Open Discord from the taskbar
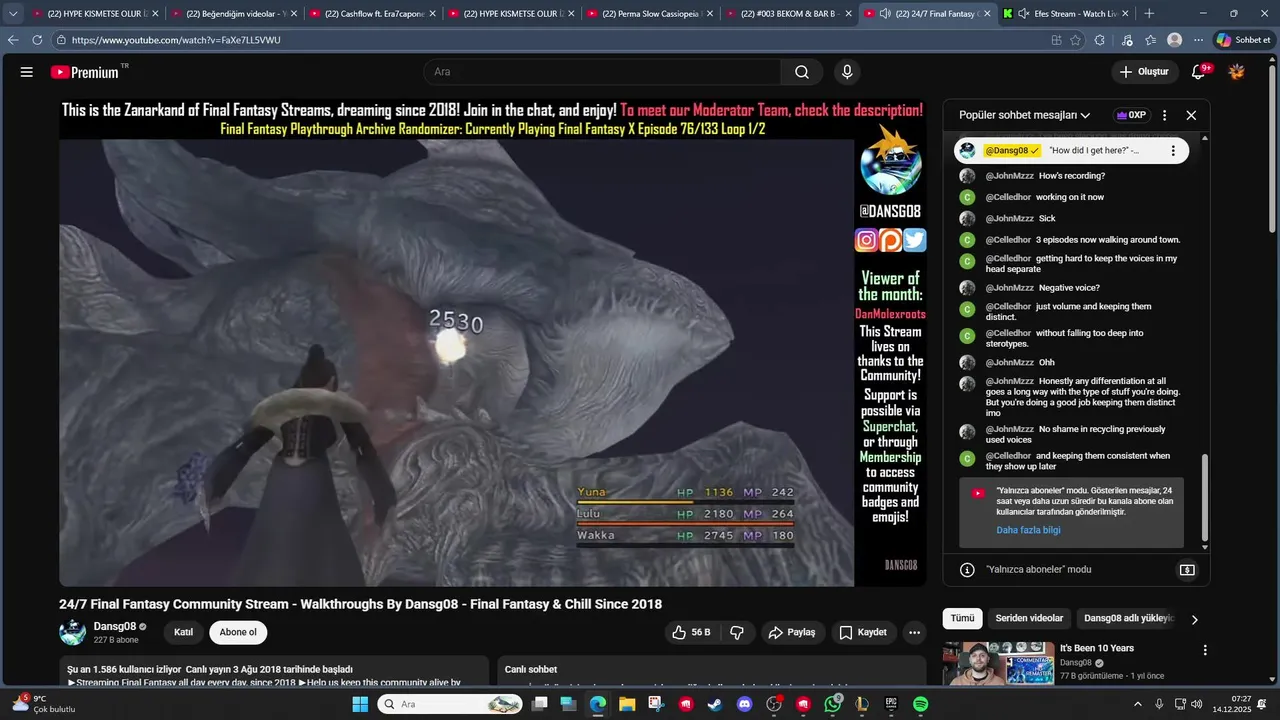The image size is (1280, 720). point(744,704)
